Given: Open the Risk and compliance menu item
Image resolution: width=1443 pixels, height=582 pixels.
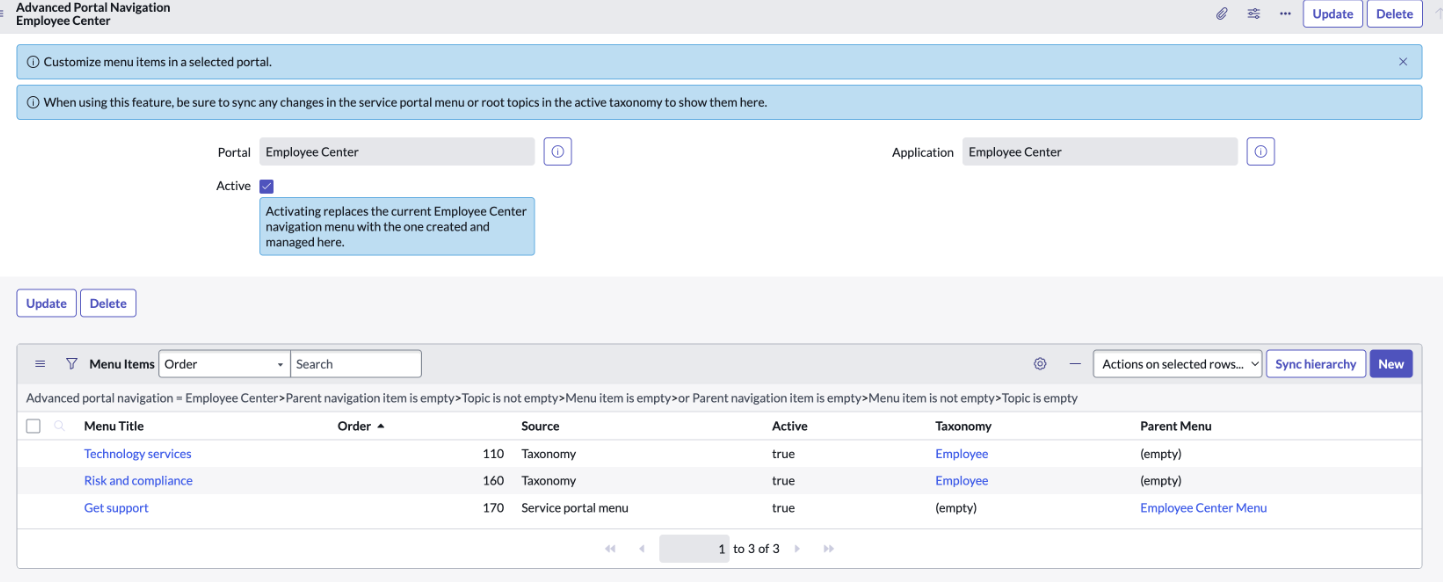Looking at the screenshot, I should pyautogui.click(x=138, y=481).
